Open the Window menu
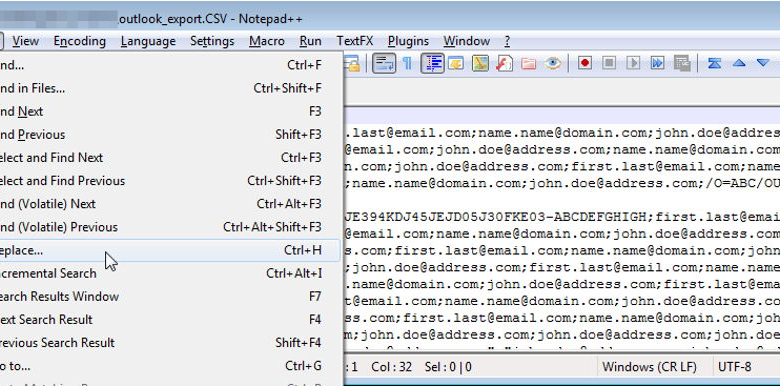Viewport: 780px width, 386px height. click(467, 41)
